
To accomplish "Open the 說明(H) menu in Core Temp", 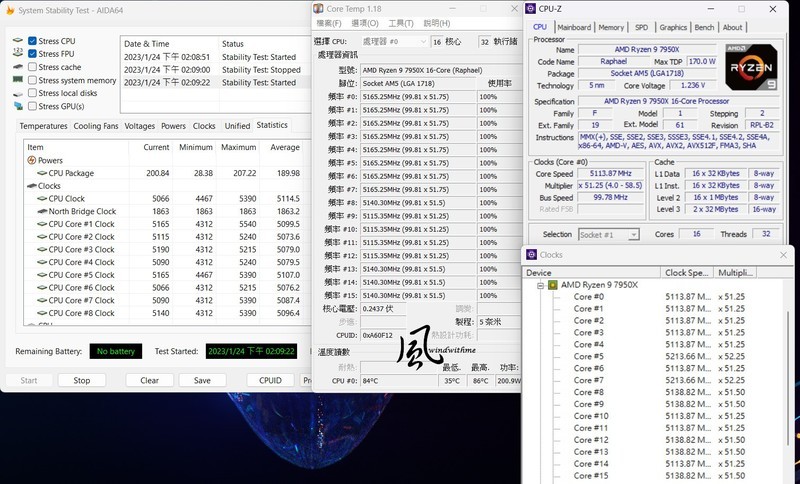I will [437, 23].
